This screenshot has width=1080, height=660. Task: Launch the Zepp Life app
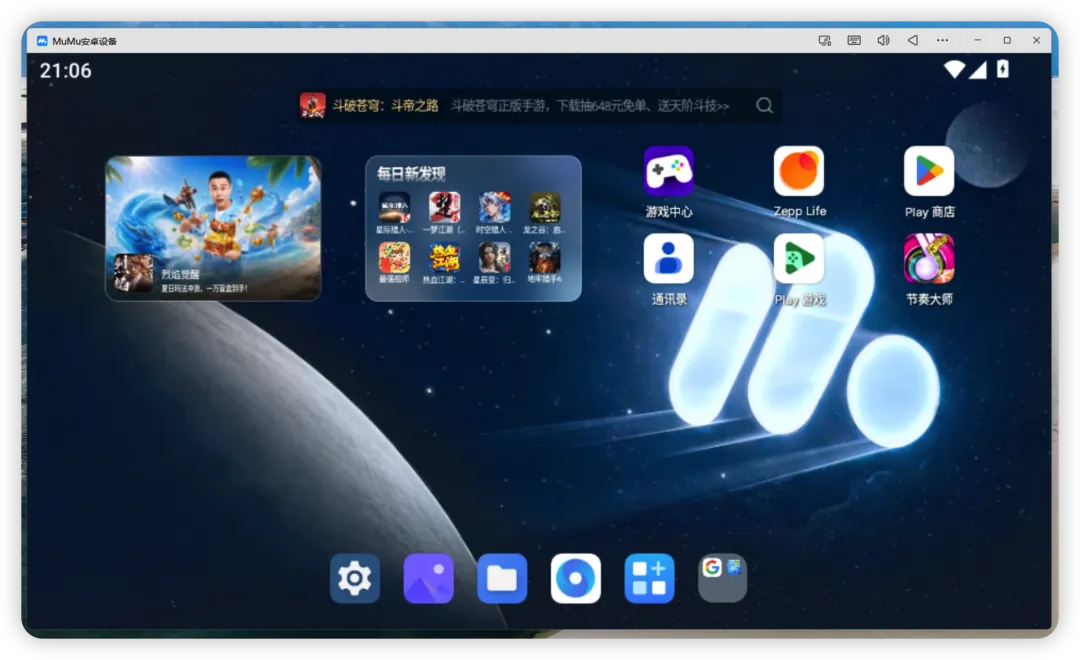click(x=798, y=172)
